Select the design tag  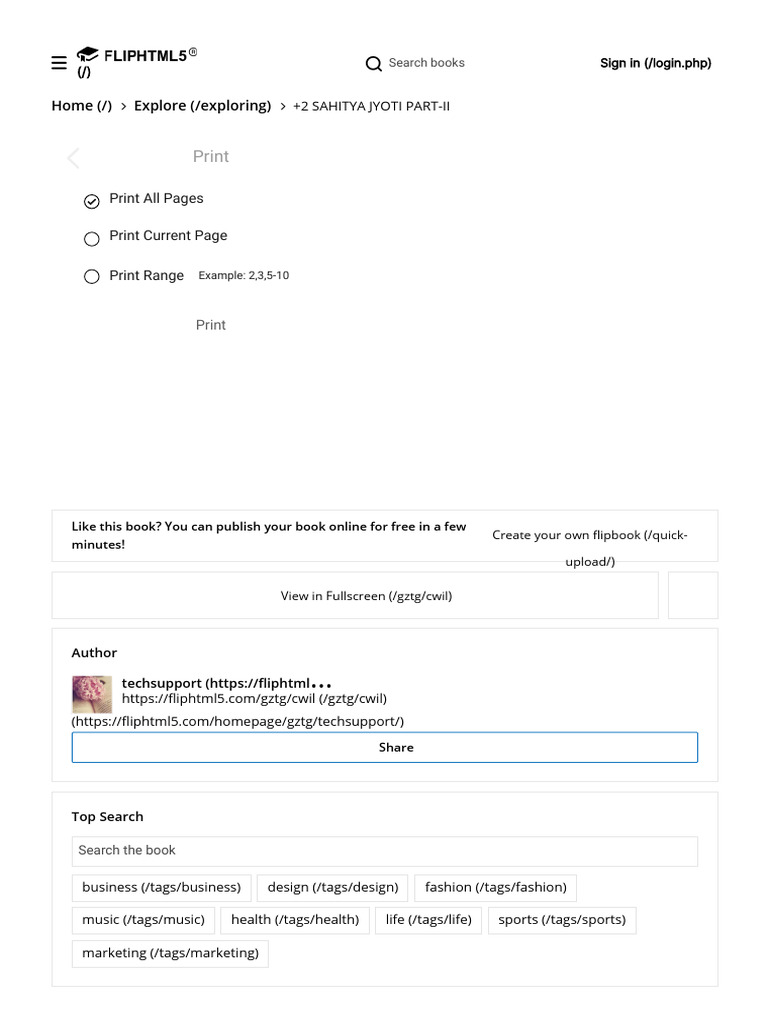(332, 888)
